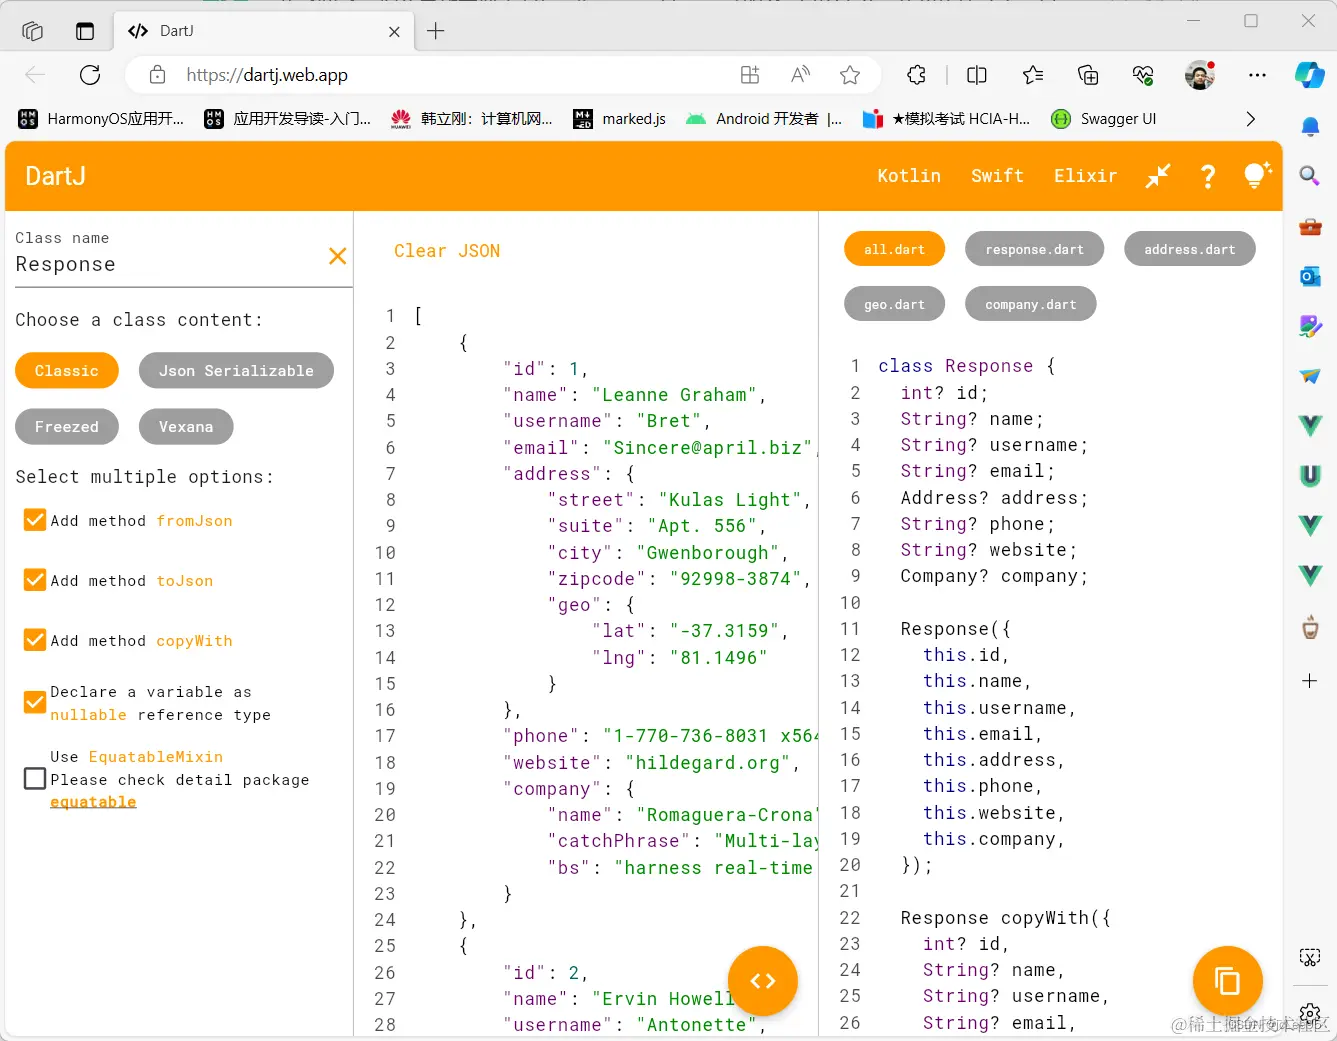Click the collapse arrows icon in DartJ header
The width and height of the screenshot is (1337, 1041).
(x=1158, y=176)
